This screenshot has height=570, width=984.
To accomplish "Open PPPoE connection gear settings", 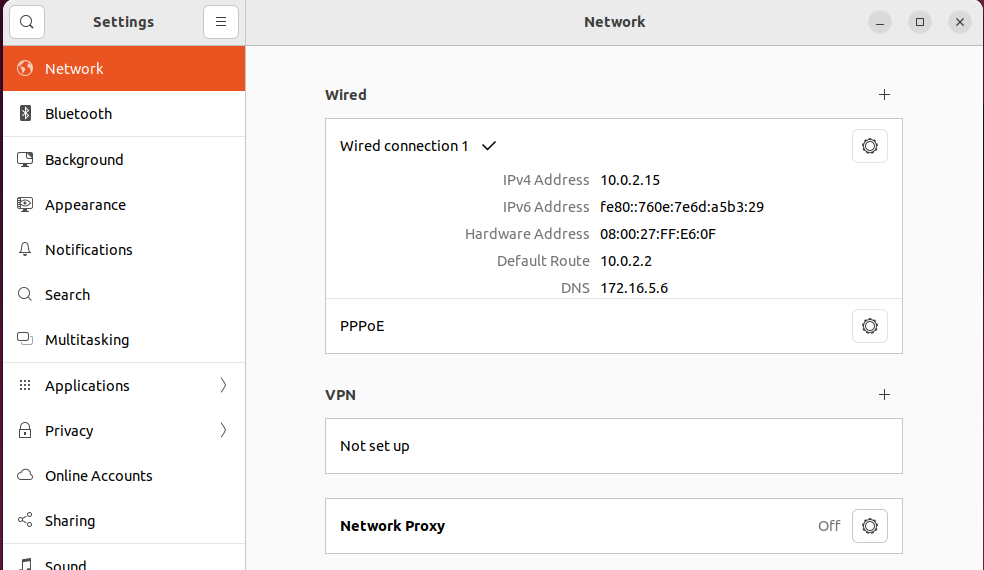I will [869, 326].
